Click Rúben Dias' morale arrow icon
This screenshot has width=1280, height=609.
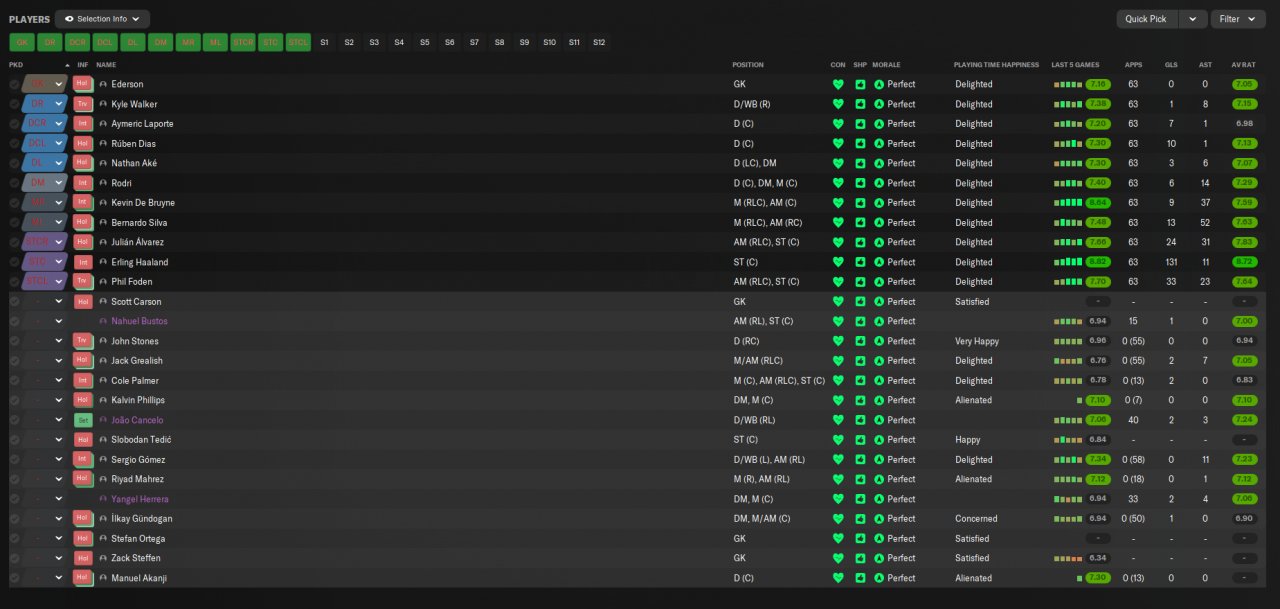(x=879, y=144)
